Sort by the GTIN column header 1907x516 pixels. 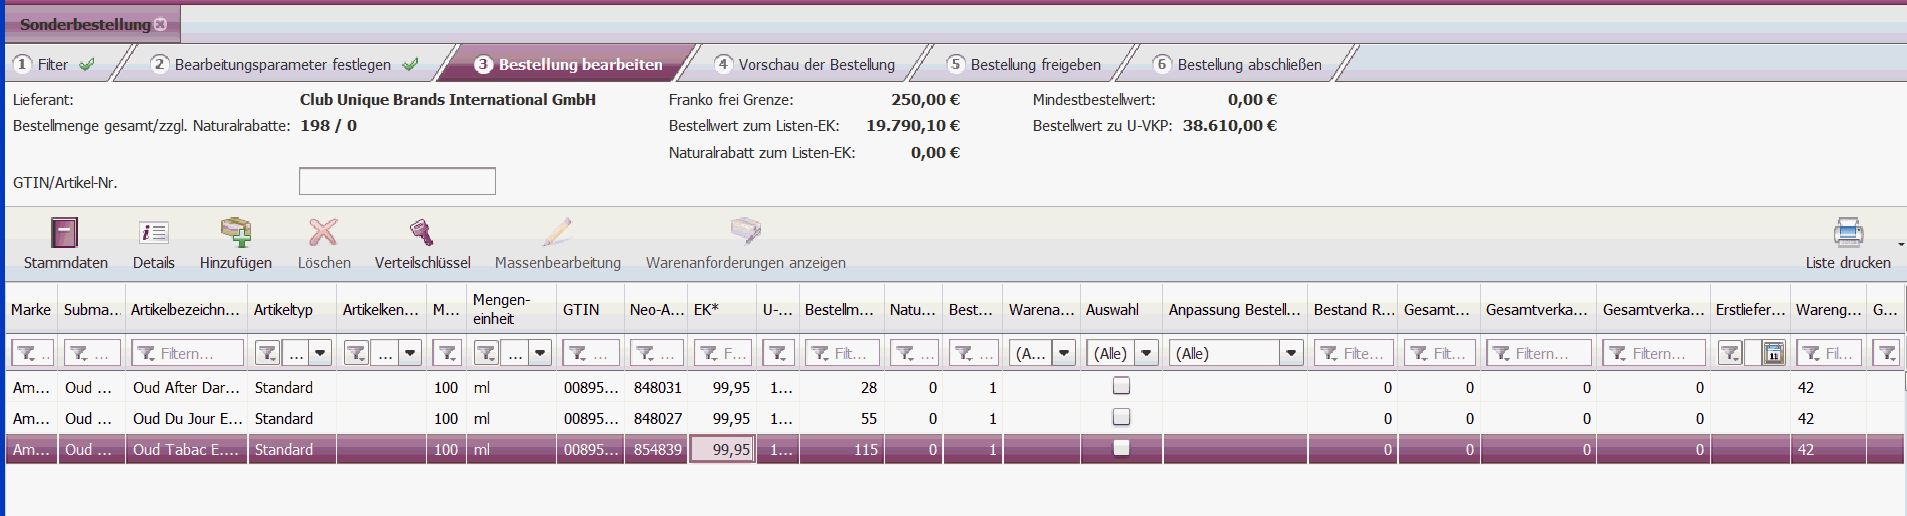point(590,309)
